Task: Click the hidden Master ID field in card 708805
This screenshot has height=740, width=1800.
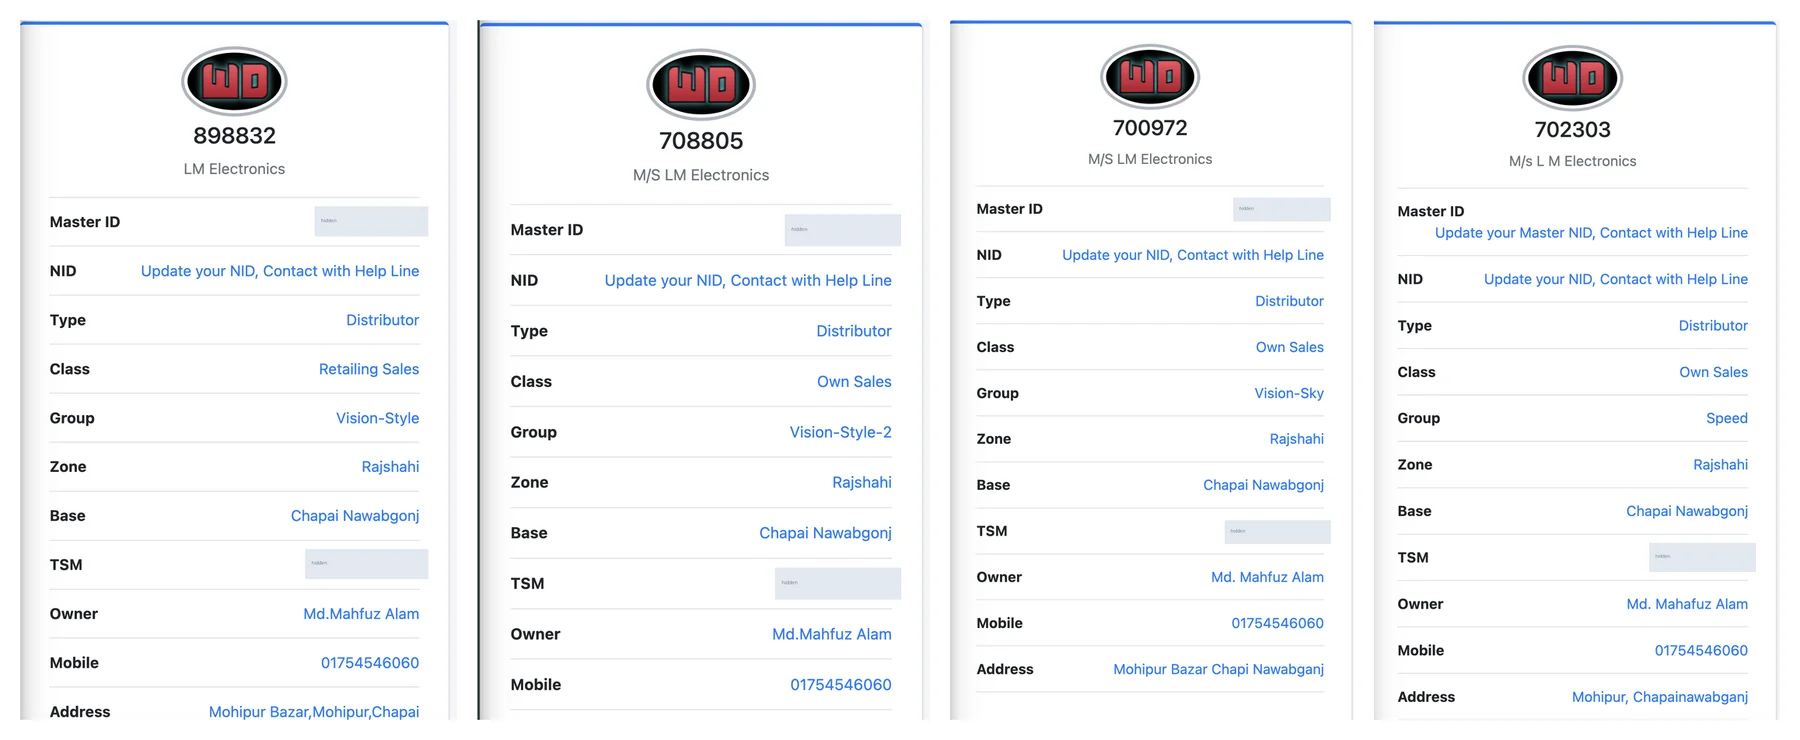Action: 842,230
